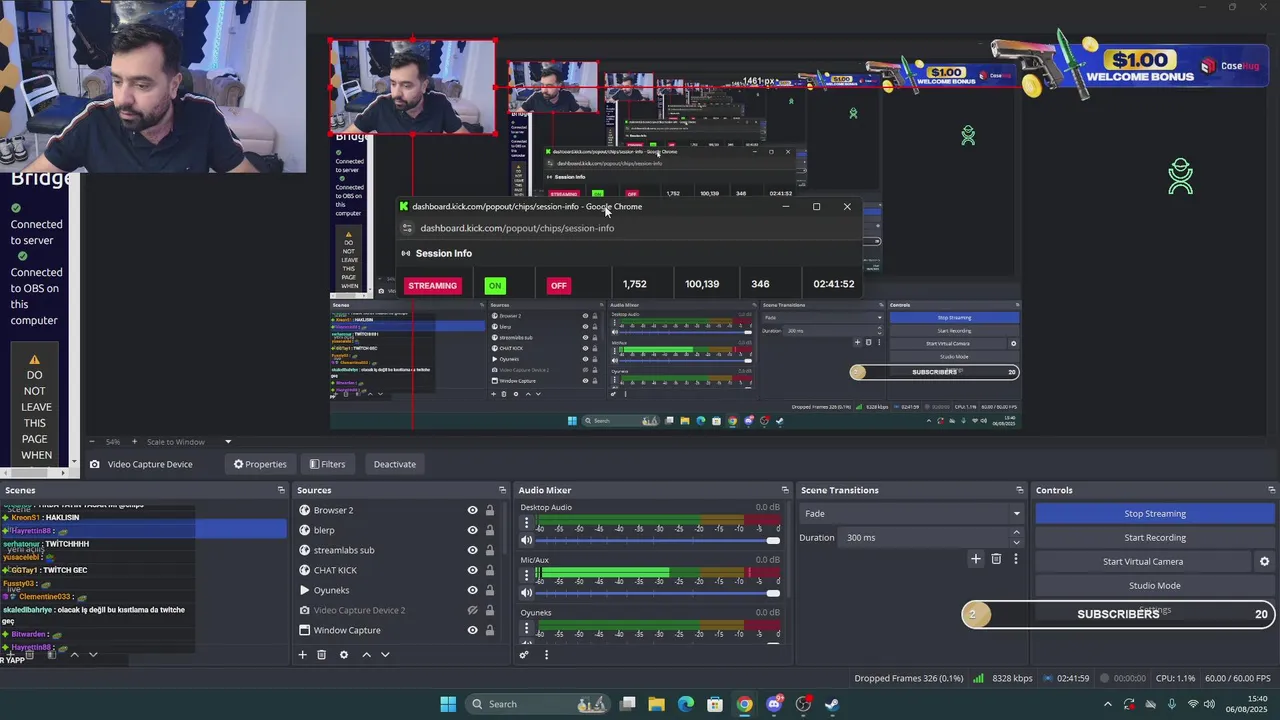Move selected source up

point(366,655)
